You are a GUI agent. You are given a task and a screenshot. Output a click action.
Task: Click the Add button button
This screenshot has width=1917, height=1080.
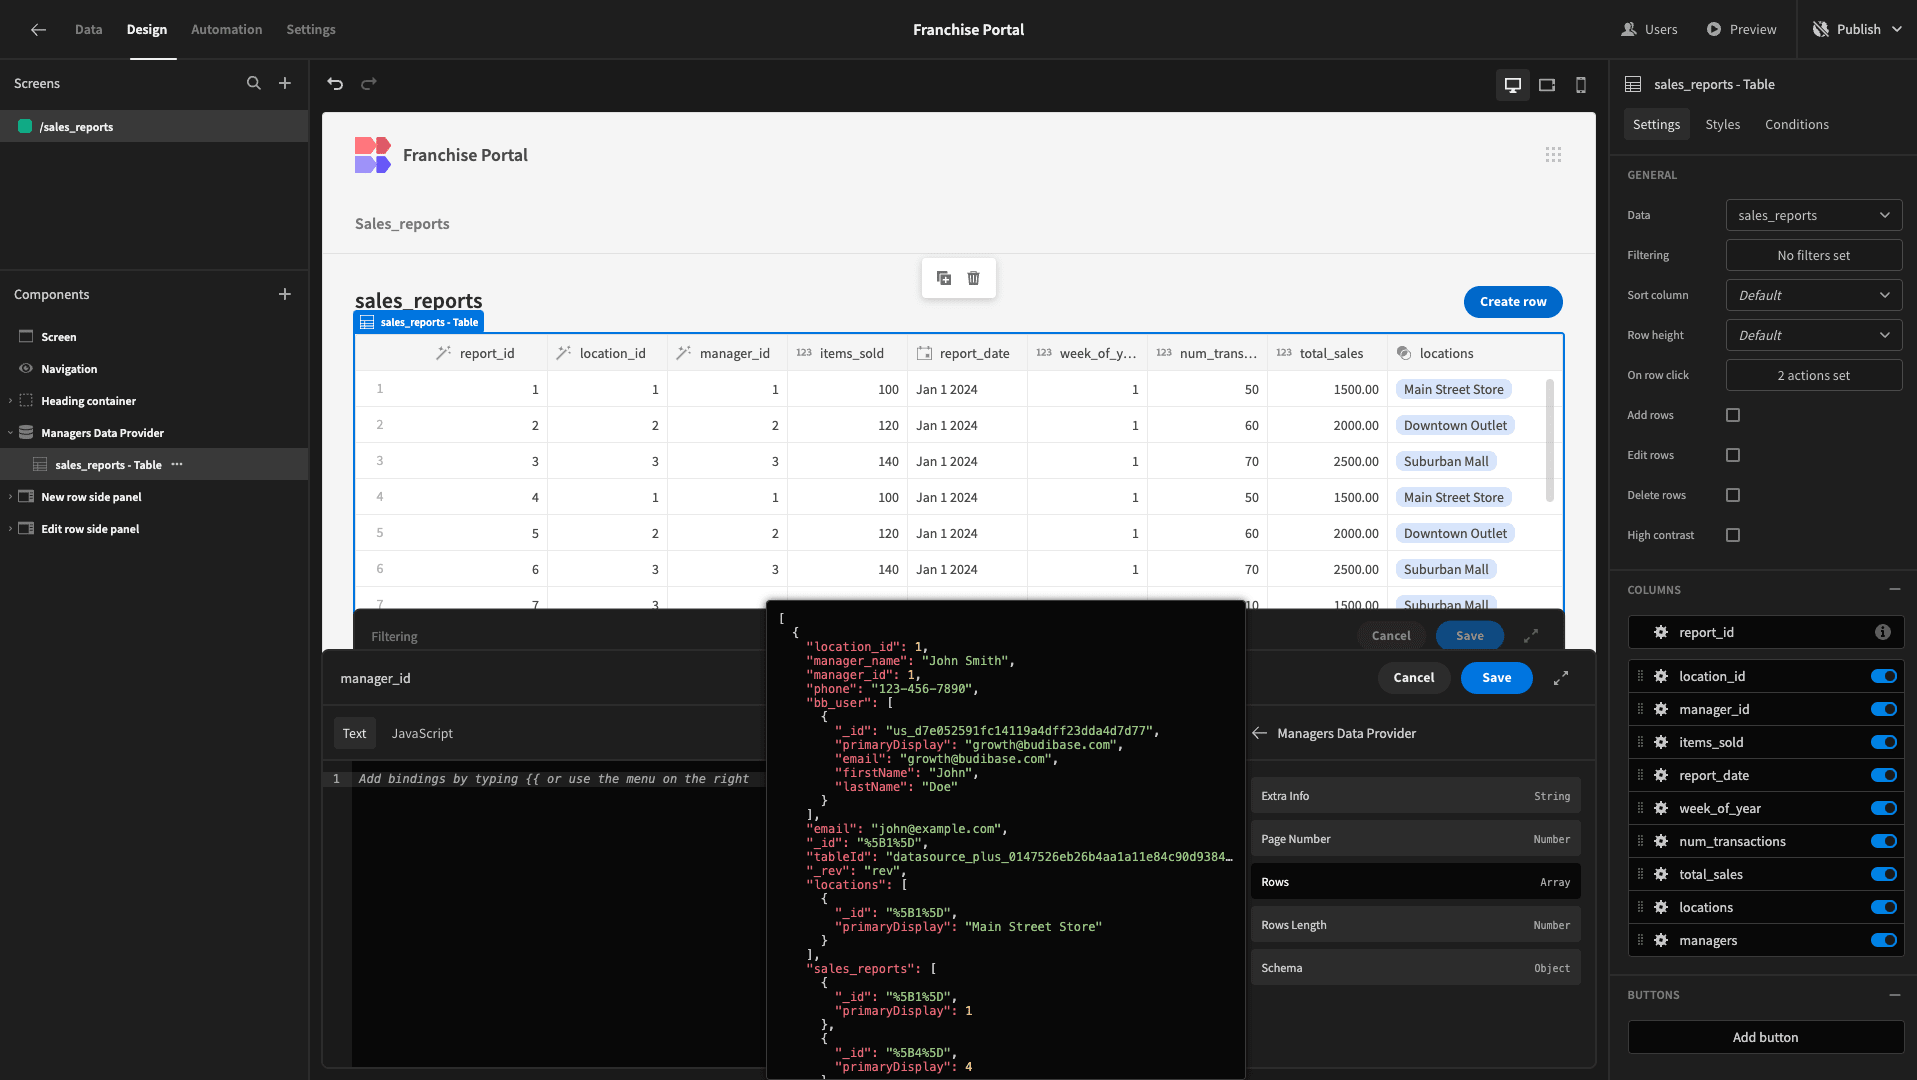1765,1037
